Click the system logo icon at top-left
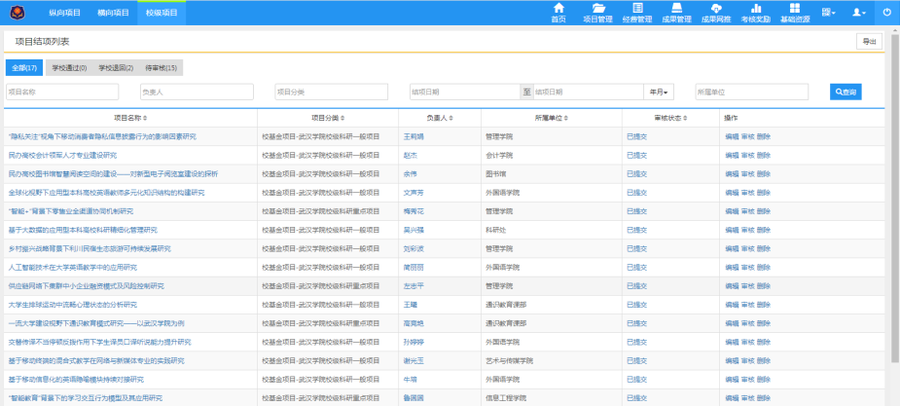The image size is (900, 406). pyautogui.click(x=17, y=12)
